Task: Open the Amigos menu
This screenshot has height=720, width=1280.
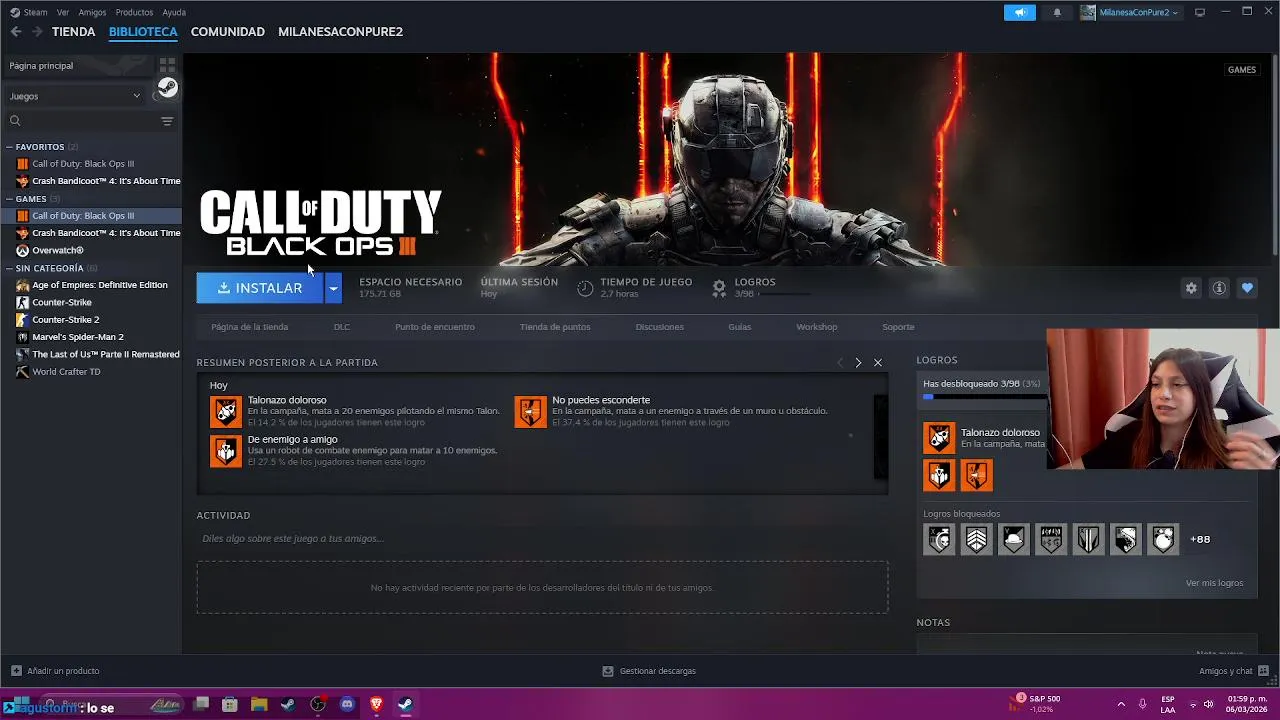Action: tap(92, 12)
